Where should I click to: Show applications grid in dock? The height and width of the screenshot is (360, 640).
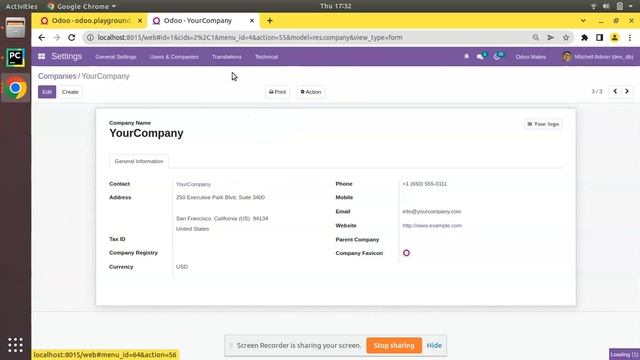(16, 345)
